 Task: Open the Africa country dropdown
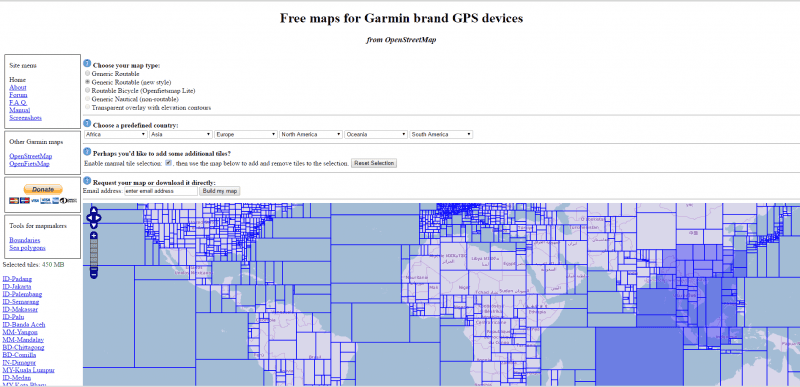[x=116, y=135]
